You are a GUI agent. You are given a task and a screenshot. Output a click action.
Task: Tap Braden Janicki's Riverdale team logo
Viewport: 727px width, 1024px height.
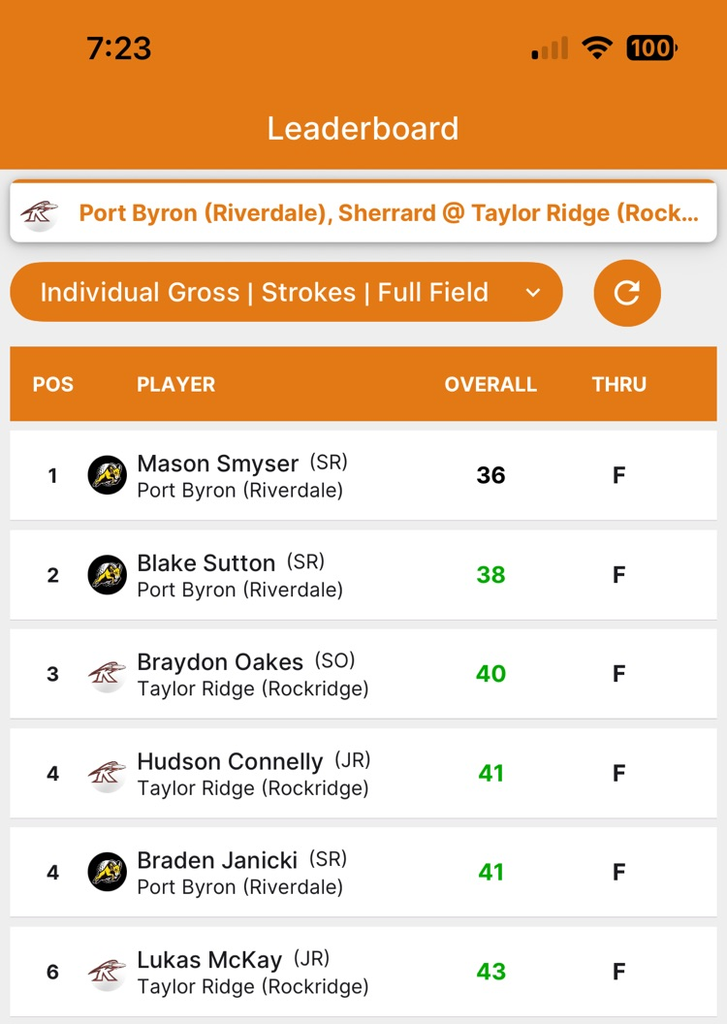coord(107,872)
